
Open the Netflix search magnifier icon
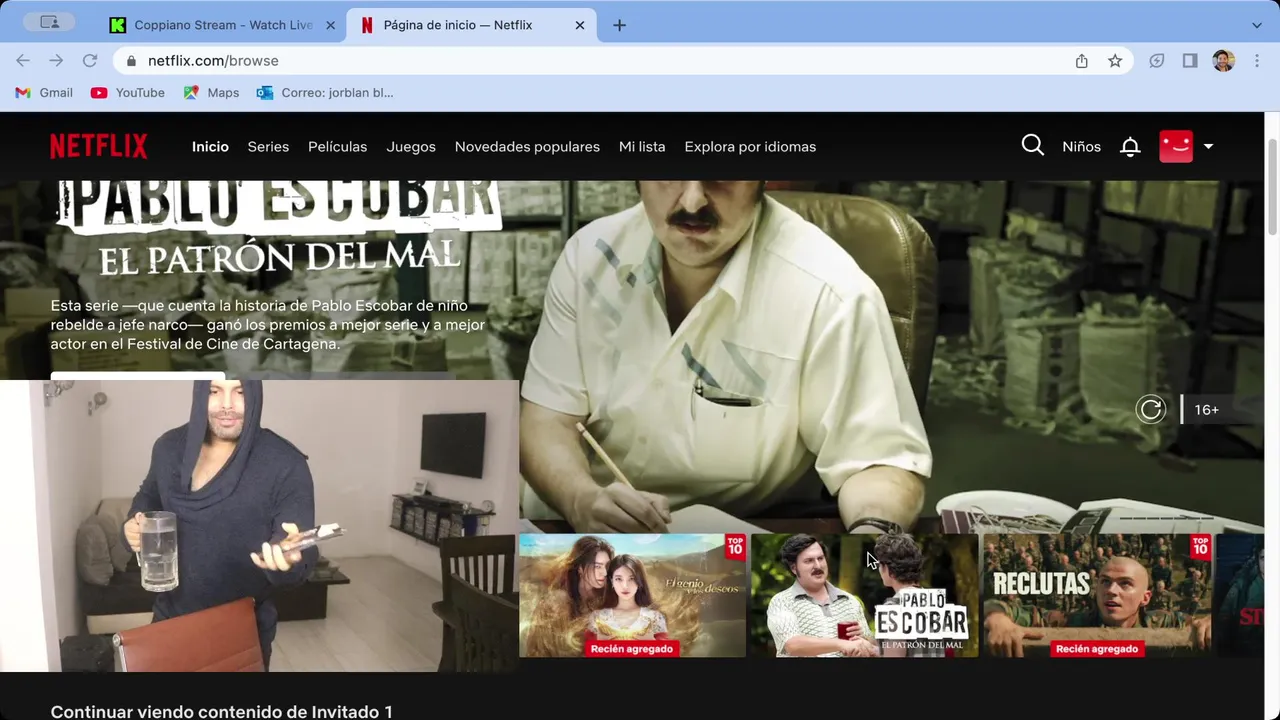click(1033, 146)
